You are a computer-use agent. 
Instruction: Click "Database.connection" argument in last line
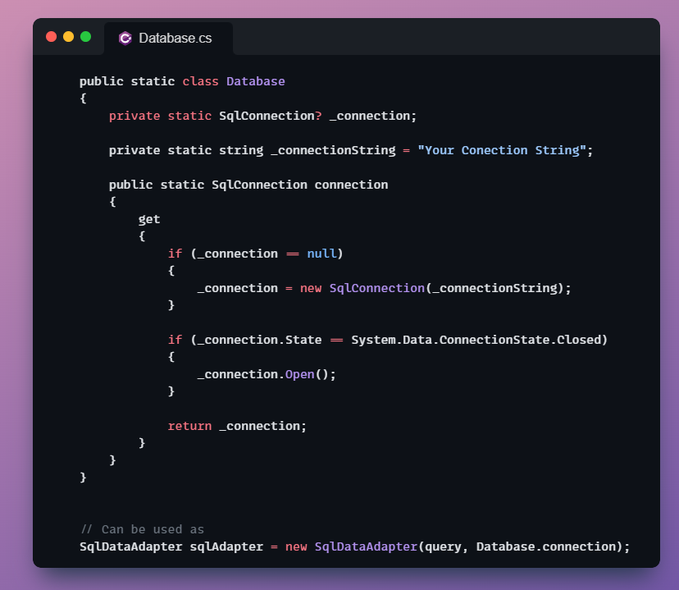click(546, 547)
